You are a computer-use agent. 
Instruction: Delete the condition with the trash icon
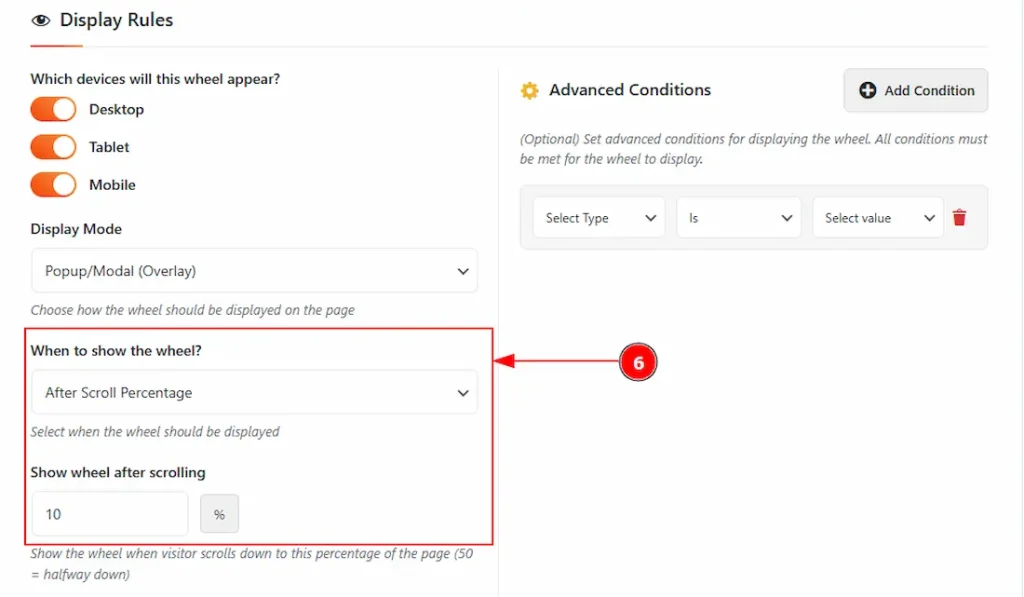coord(960,218)
